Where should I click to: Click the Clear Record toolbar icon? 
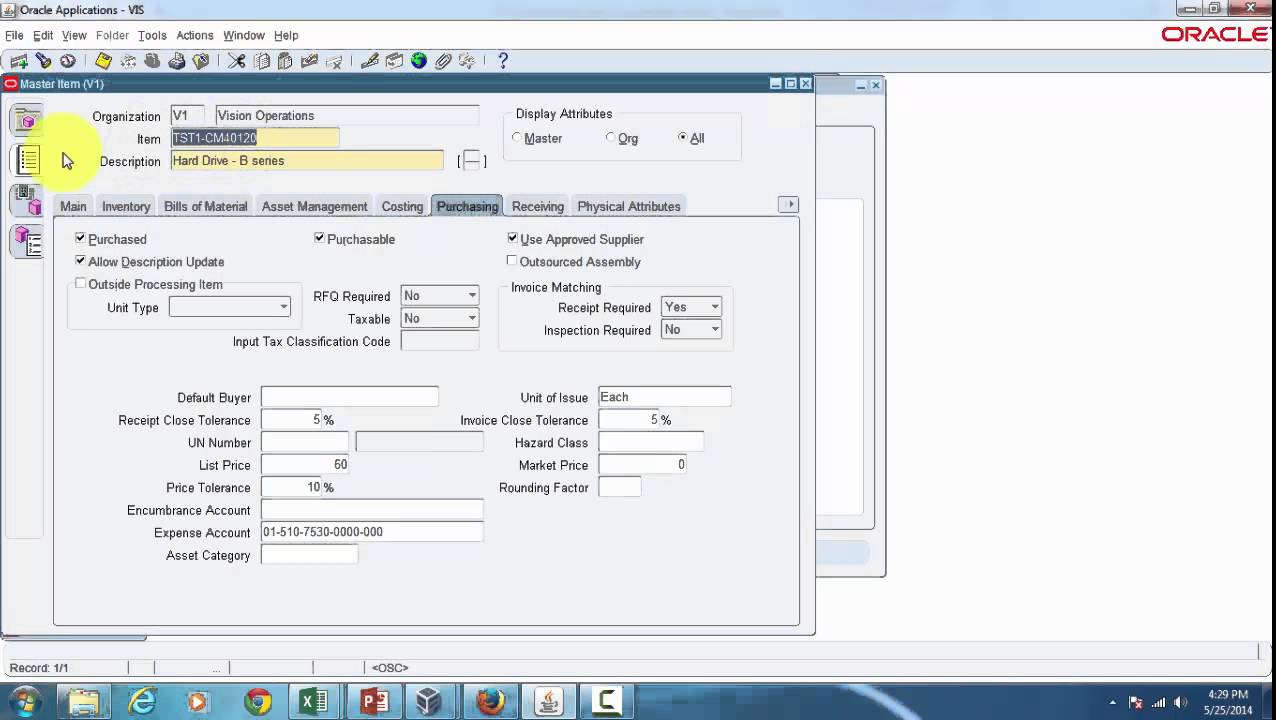pyautogui.click(x=309, y=61)
